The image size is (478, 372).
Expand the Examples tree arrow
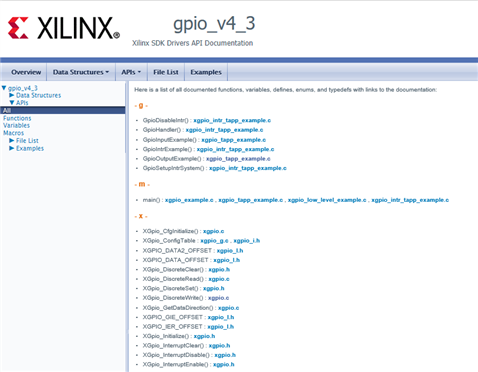(12, 148)
